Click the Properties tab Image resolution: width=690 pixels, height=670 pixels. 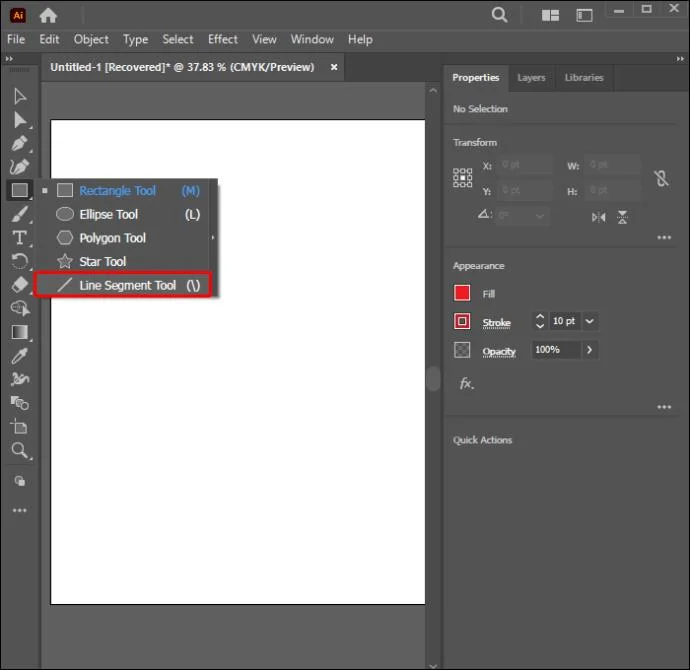tap(476, 77)
